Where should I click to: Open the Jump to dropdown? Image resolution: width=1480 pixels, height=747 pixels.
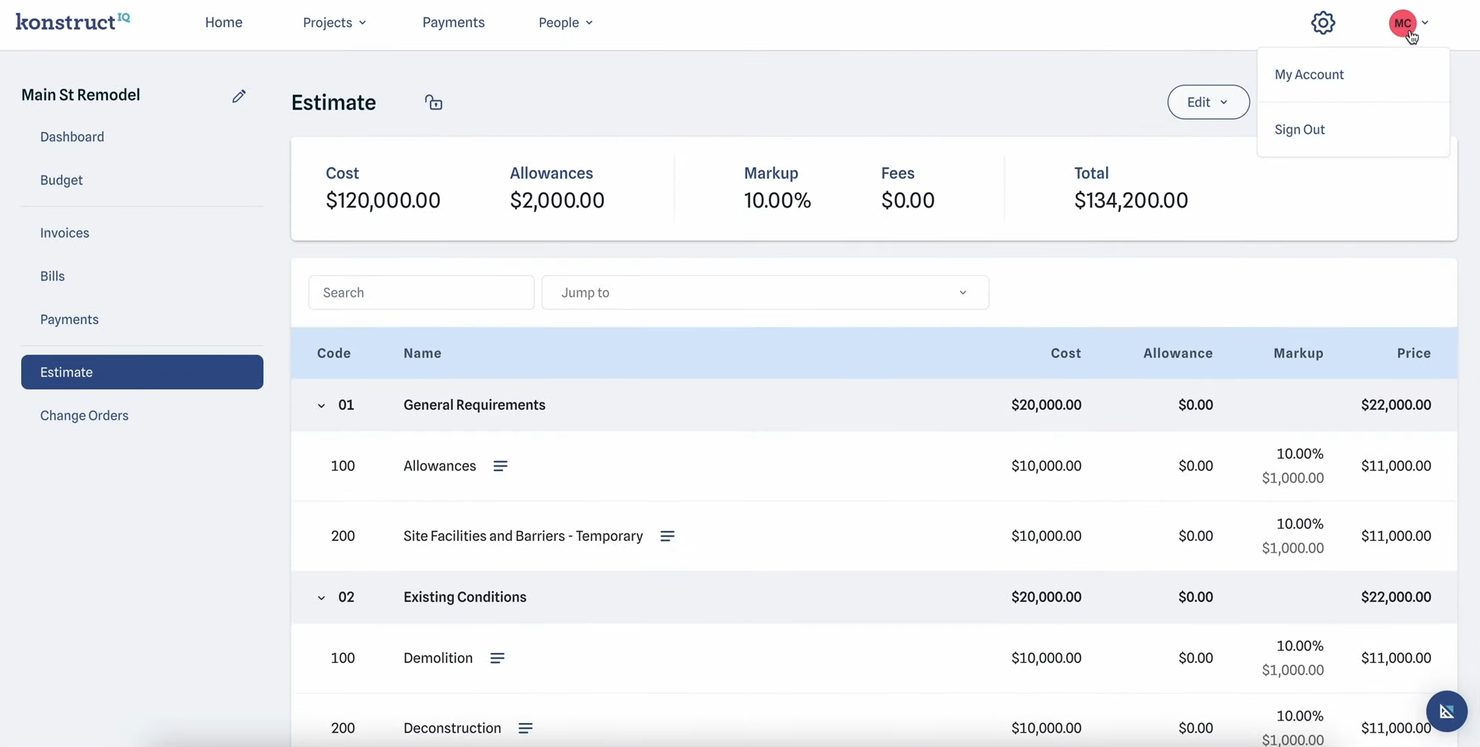pyautogui.click(x=765, y=292)
